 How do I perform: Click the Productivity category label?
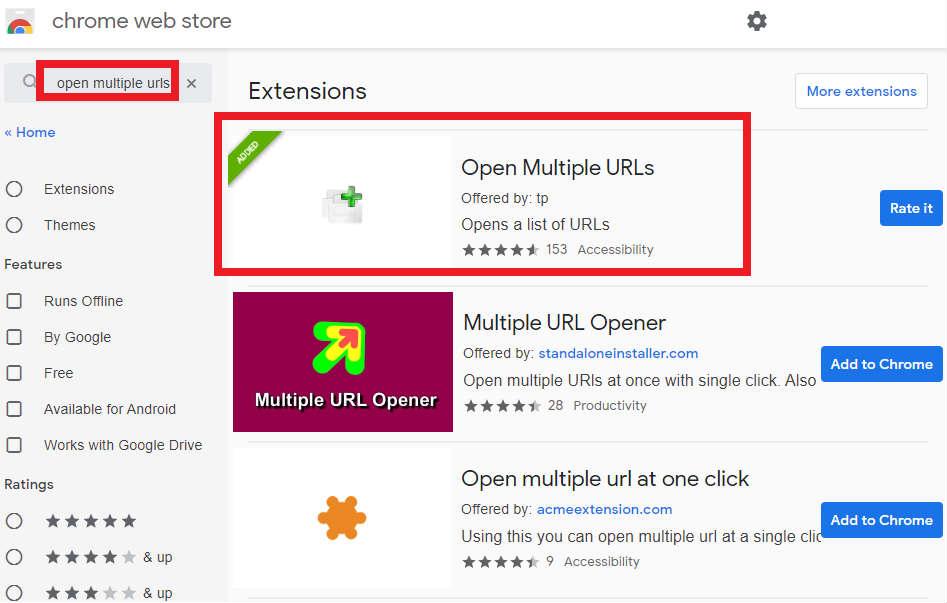(609, 405)
